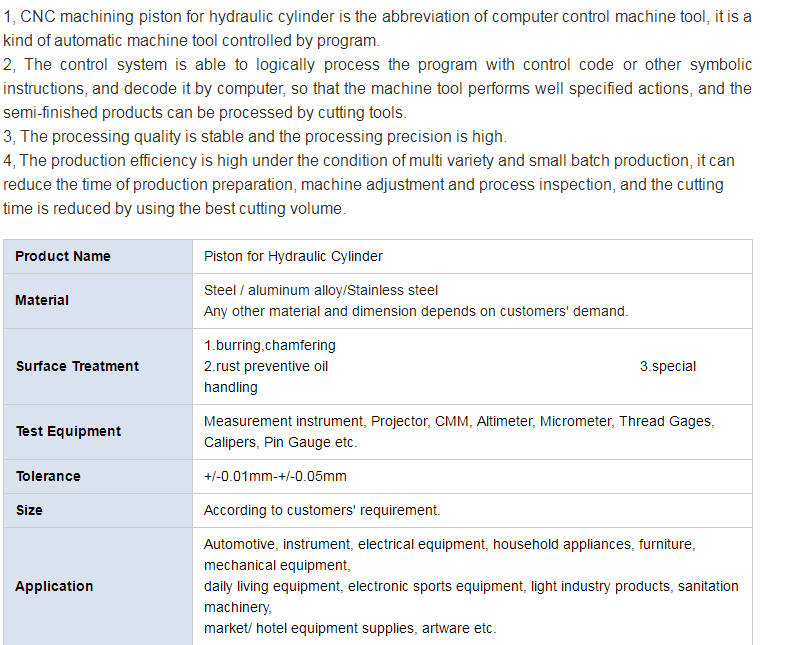Click the 'Steel / aluminum alloy/Stainless steel' text
The image size is (797, 645).
(x=320, y=291)
